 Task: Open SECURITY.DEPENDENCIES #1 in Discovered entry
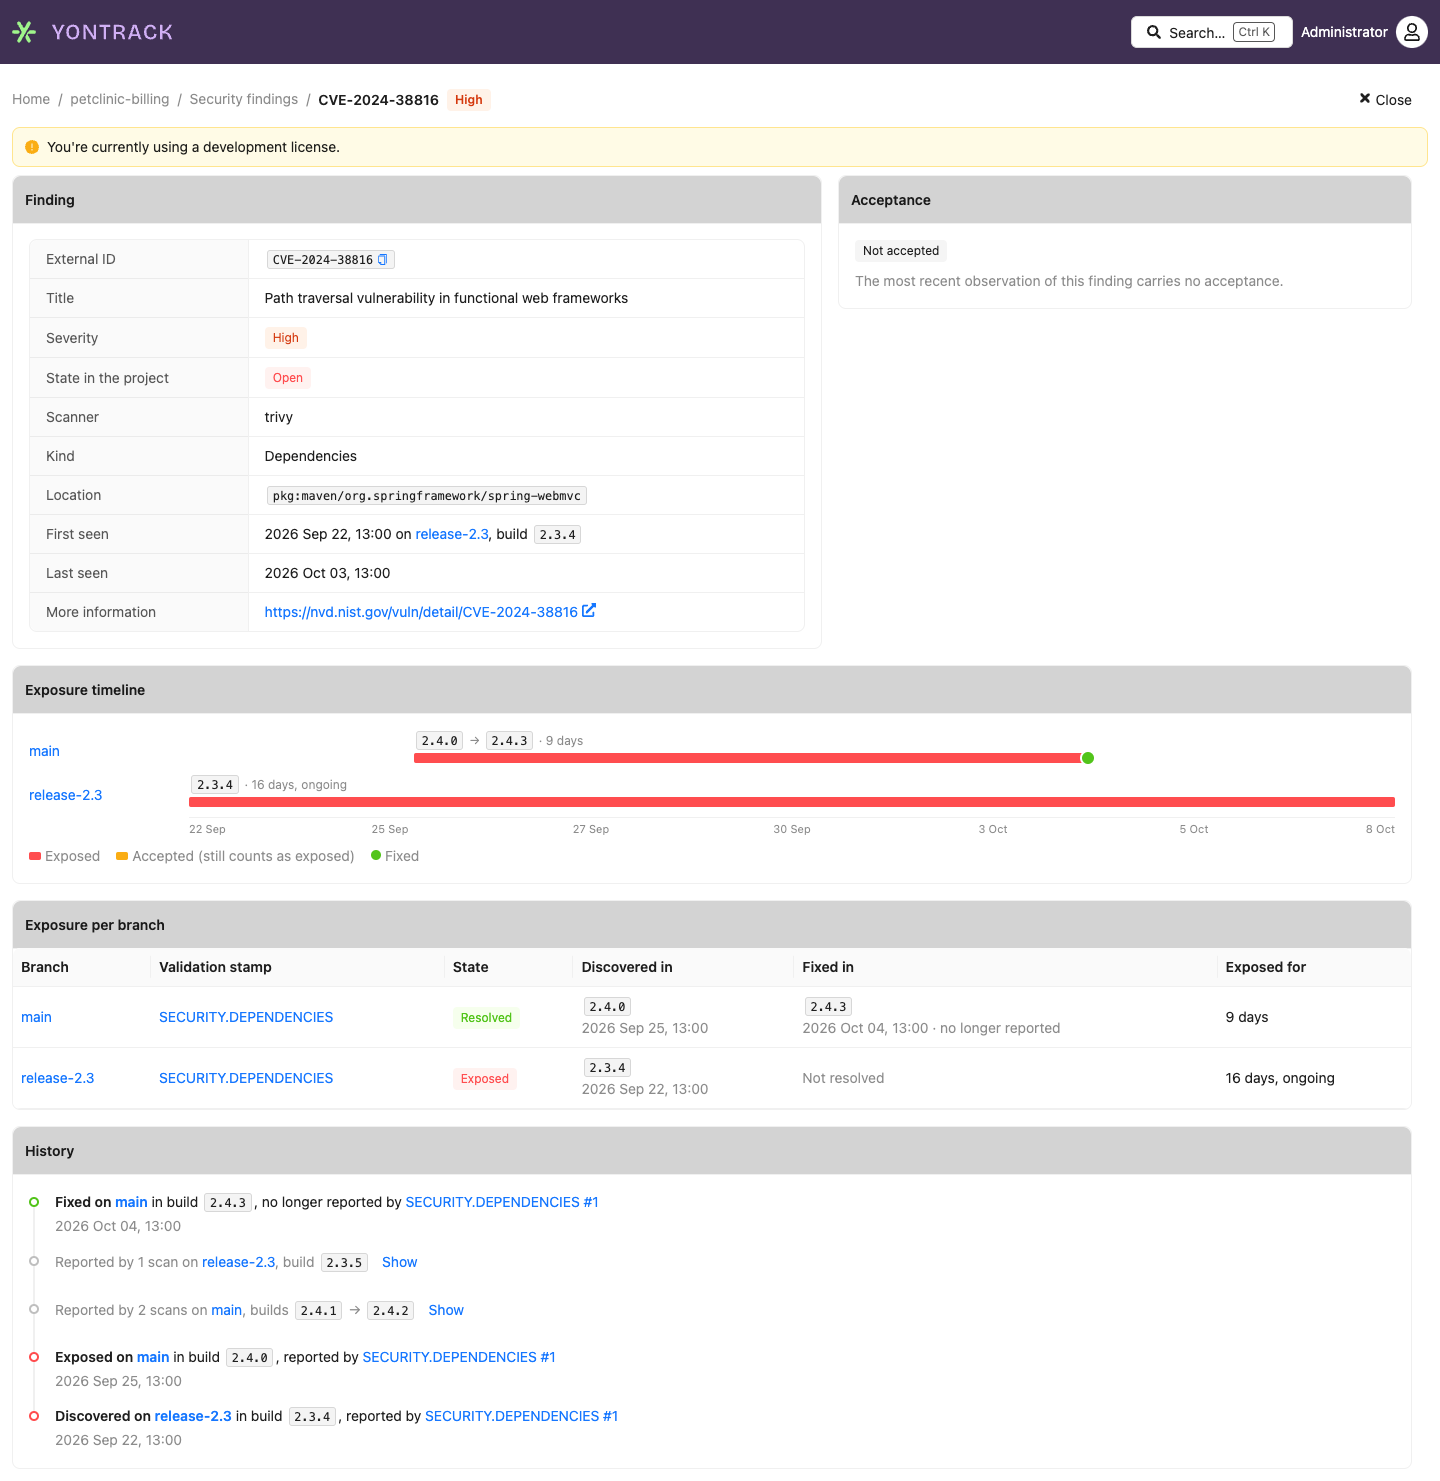(x=521, y=1416)
